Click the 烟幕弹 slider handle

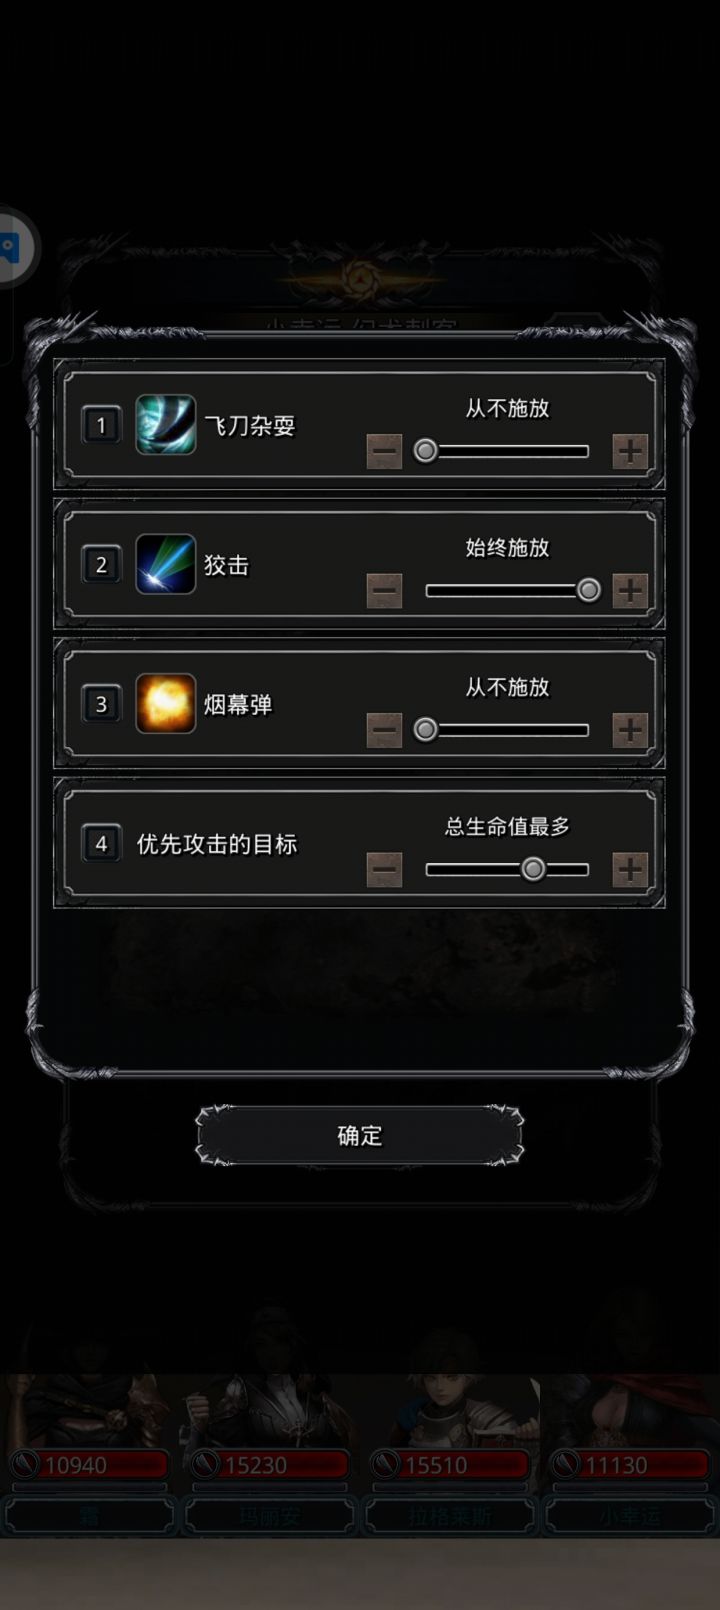pyautogui.click(x=425, y=730)
